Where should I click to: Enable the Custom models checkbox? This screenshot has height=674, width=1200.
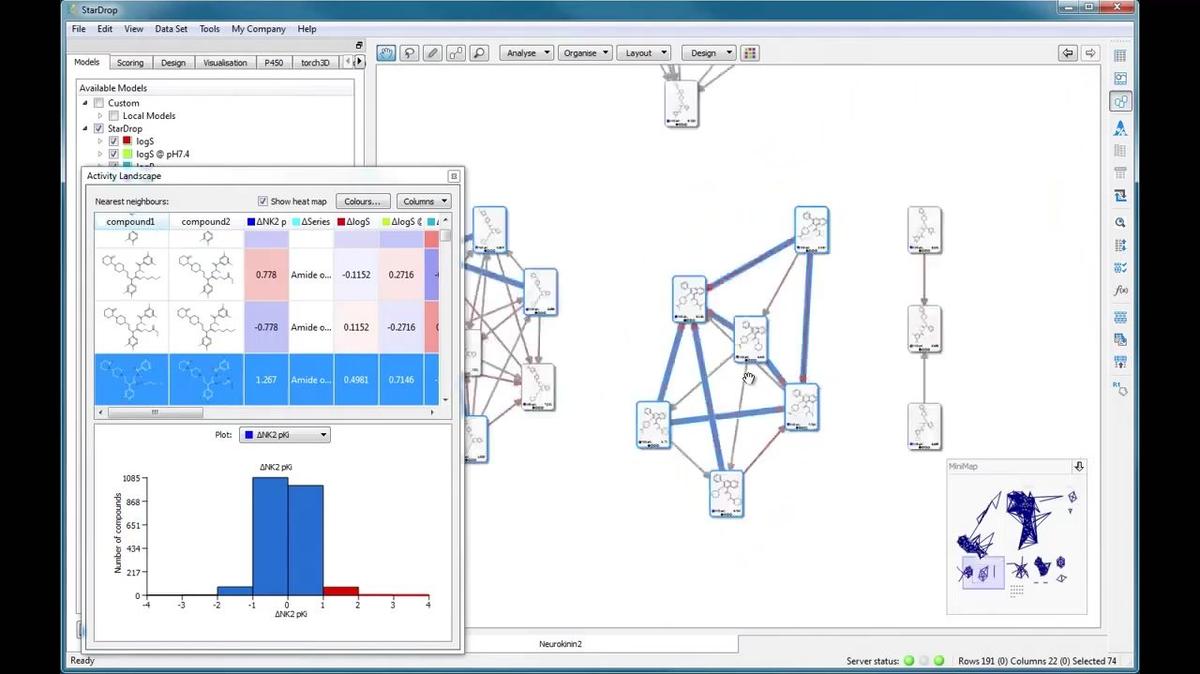pos(99,102)
